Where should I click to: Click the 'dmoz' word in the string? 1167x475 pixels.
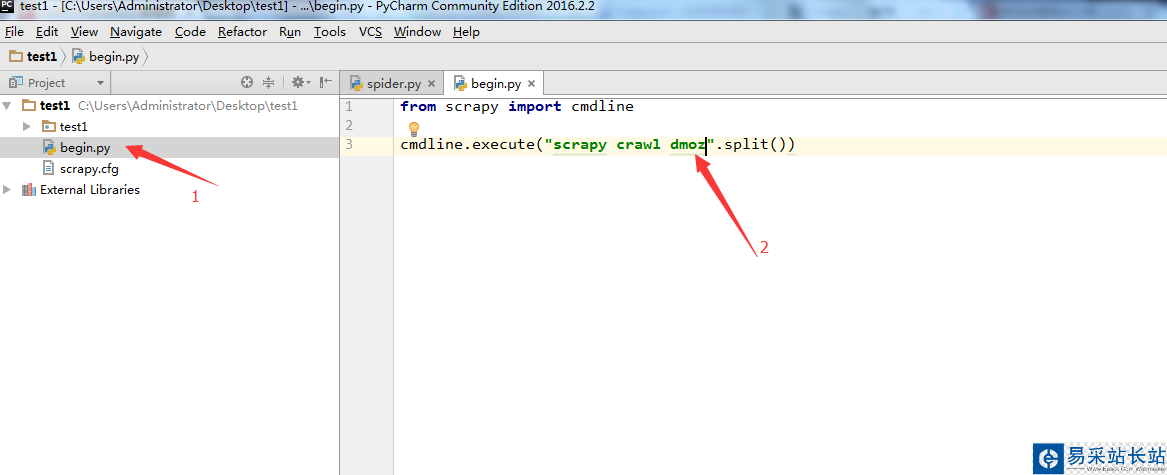(687, 144)
